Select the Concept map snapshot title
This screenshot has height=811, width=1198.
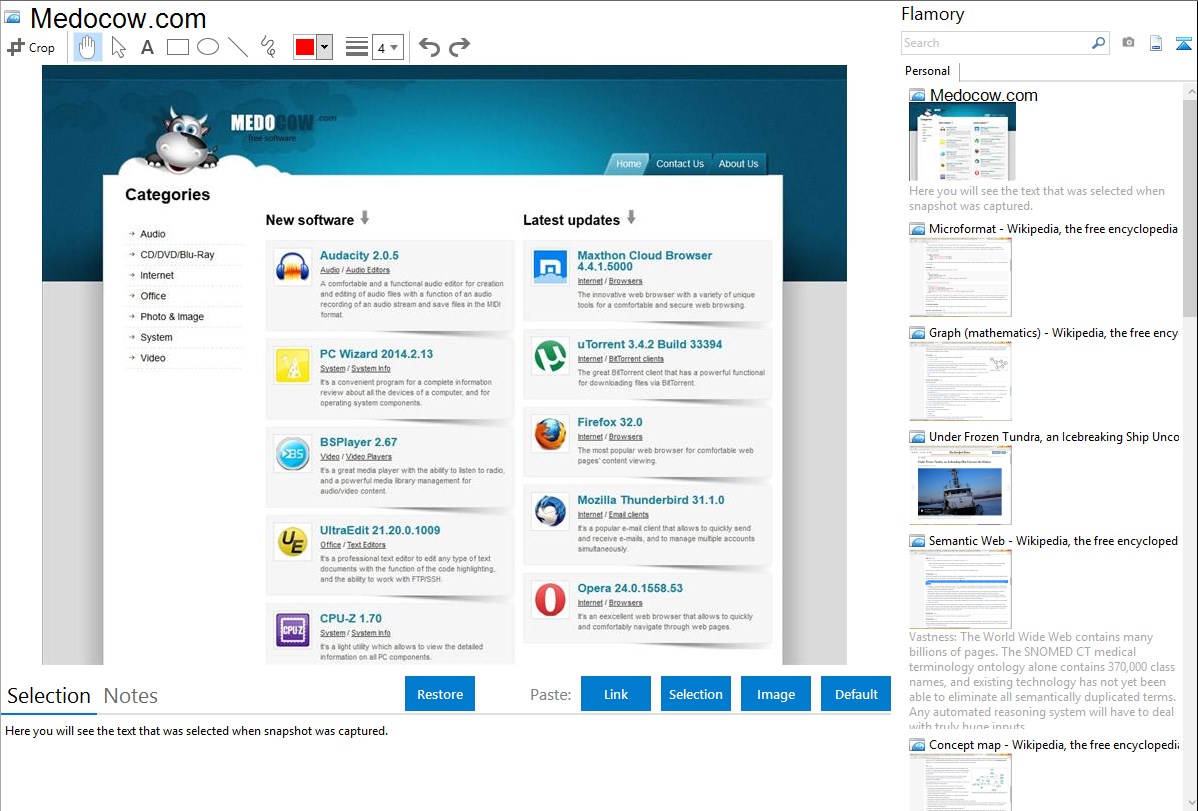pos(1054,744)
